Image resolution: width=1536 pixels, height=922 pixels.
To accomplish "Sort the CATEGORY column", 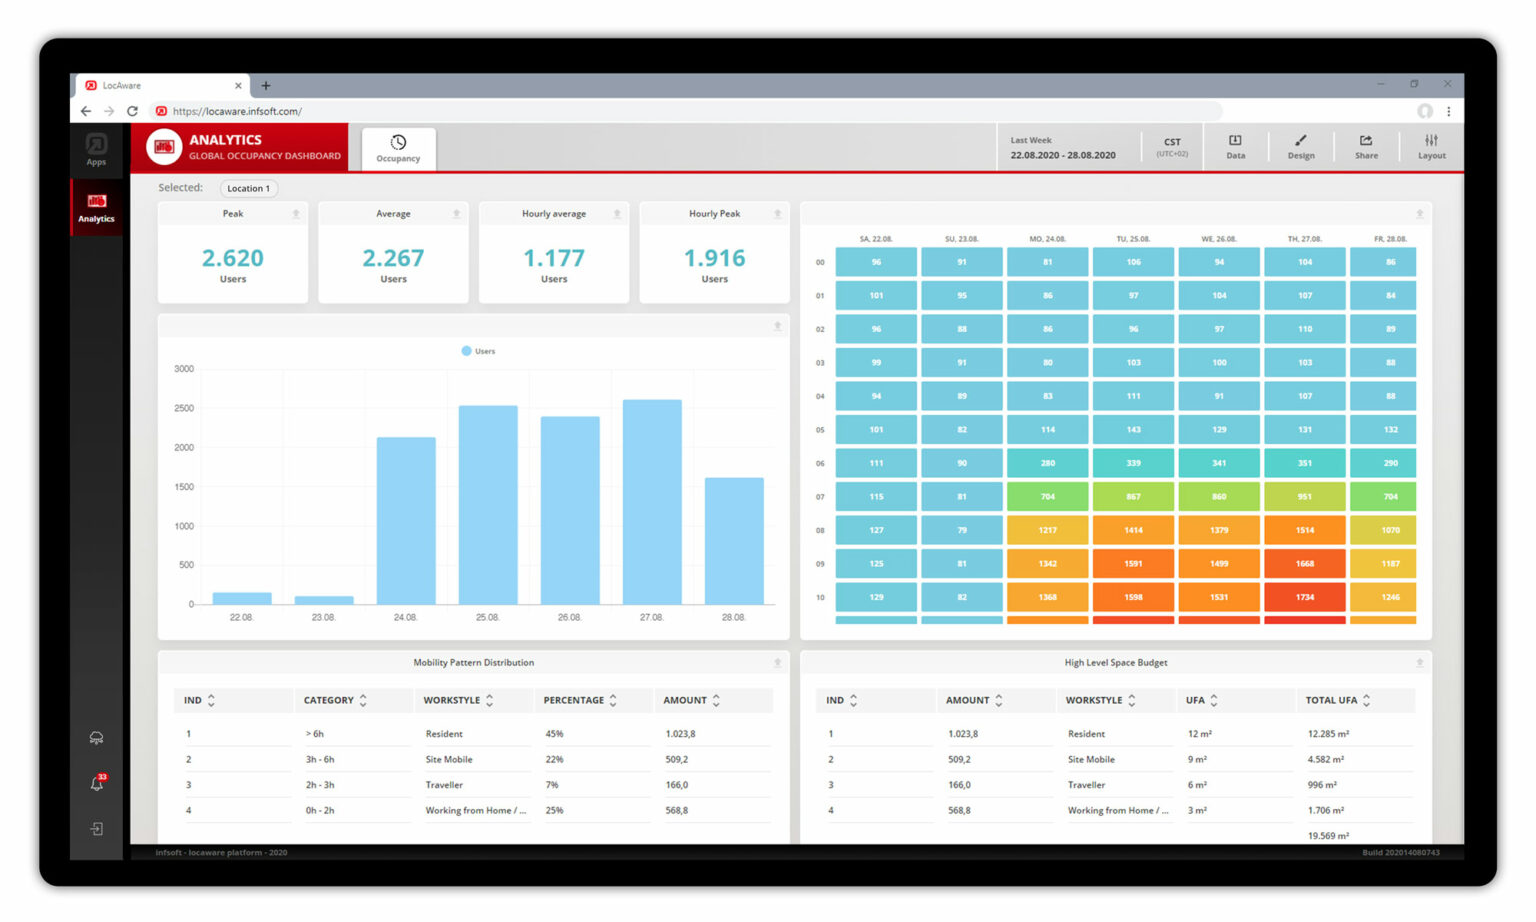I will [364, 700].
